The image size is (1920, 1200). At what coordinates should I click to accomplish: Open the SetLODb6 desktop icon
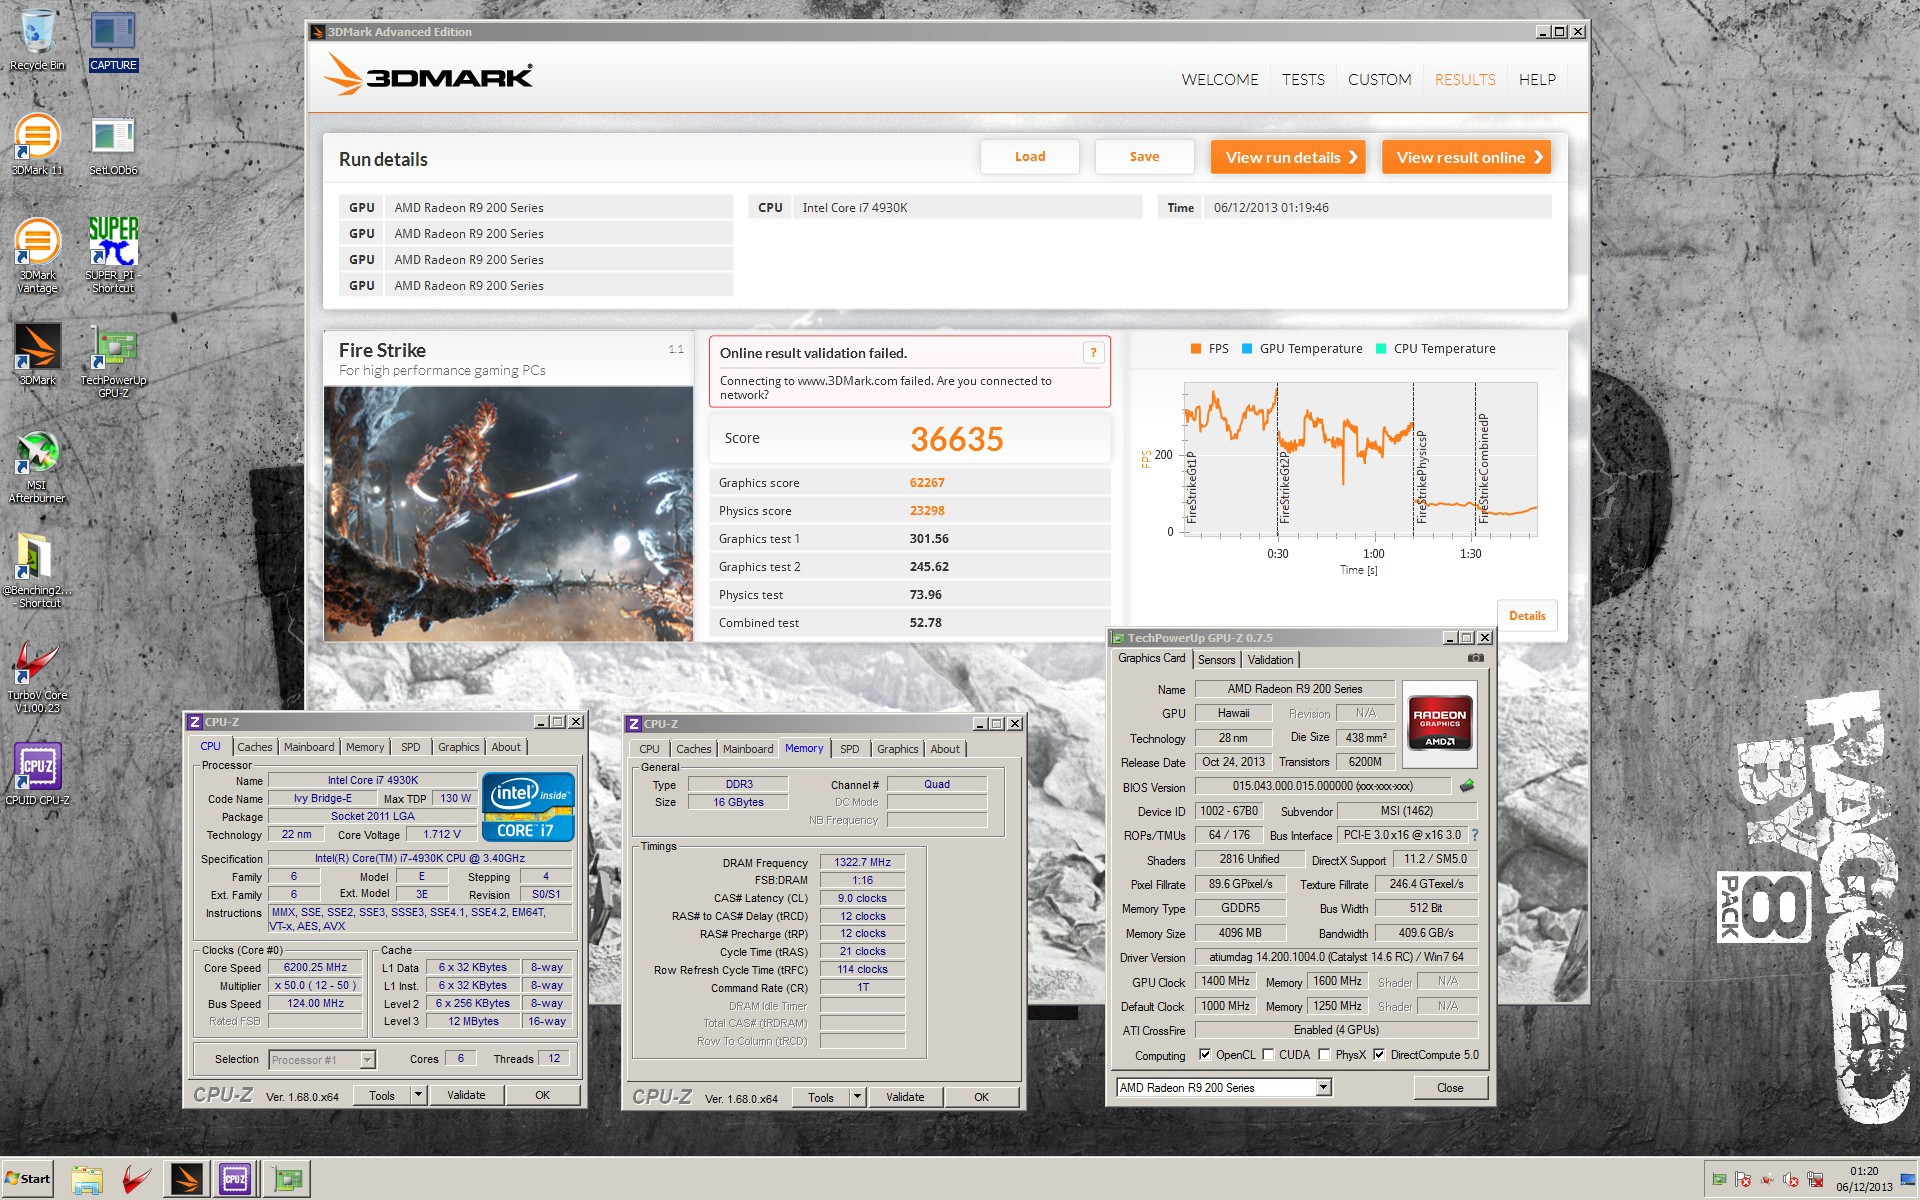click(113, 144)
